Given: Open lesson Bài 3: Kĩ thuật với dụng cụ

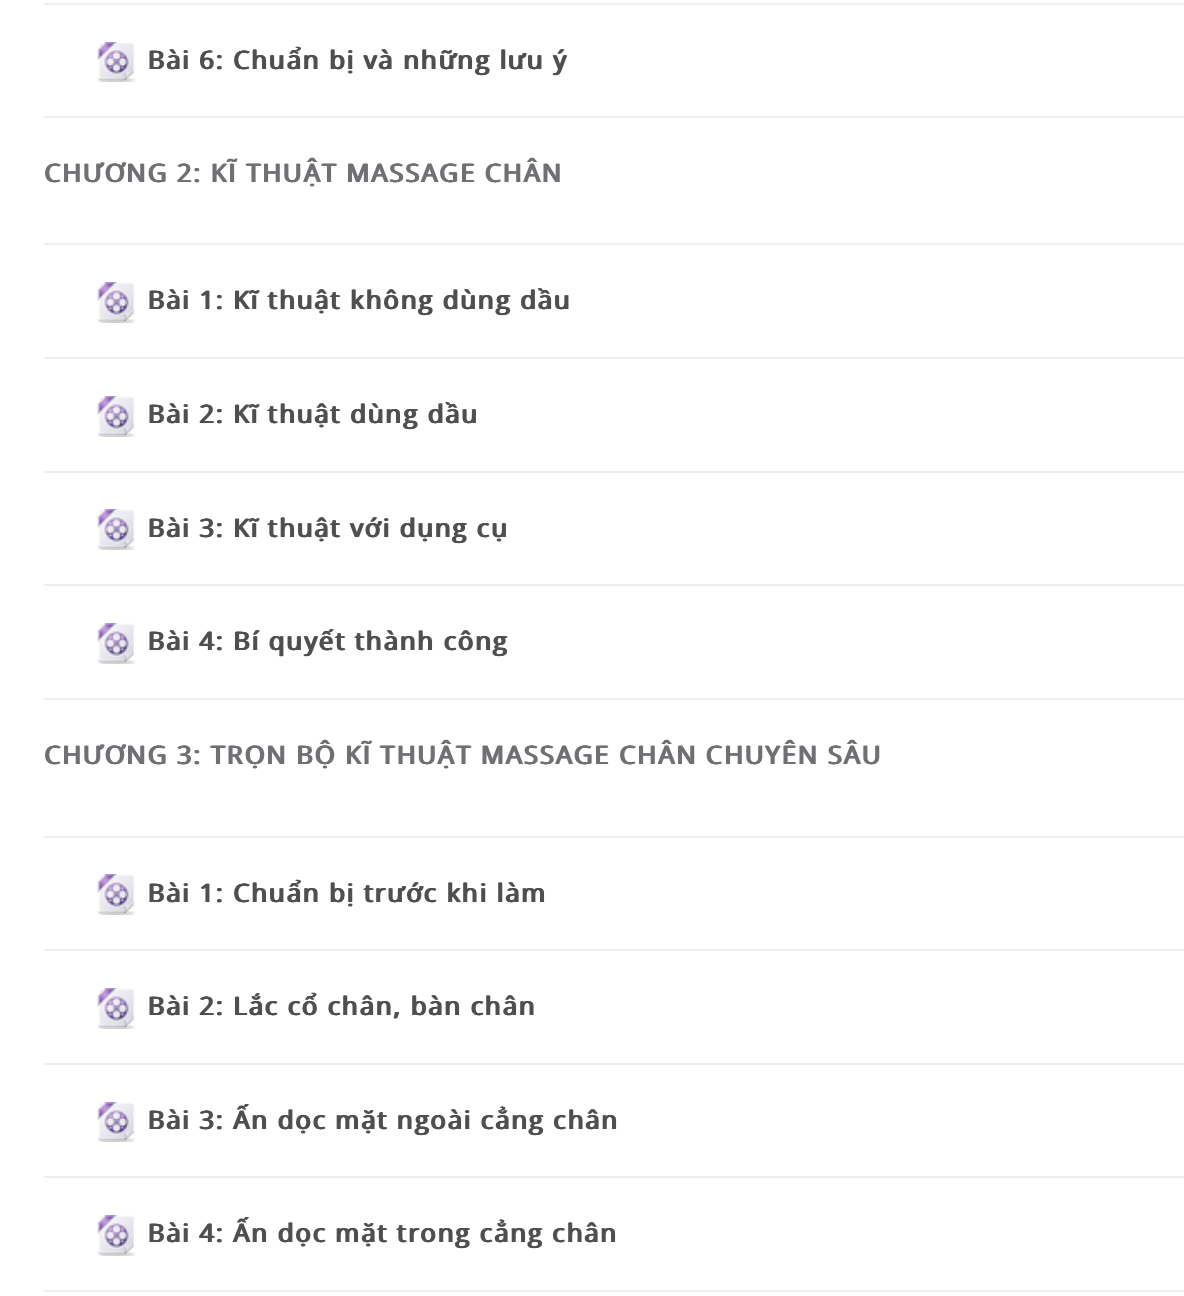Looking at the screenshot, I should pyautogui.click(x=328, y=529).
